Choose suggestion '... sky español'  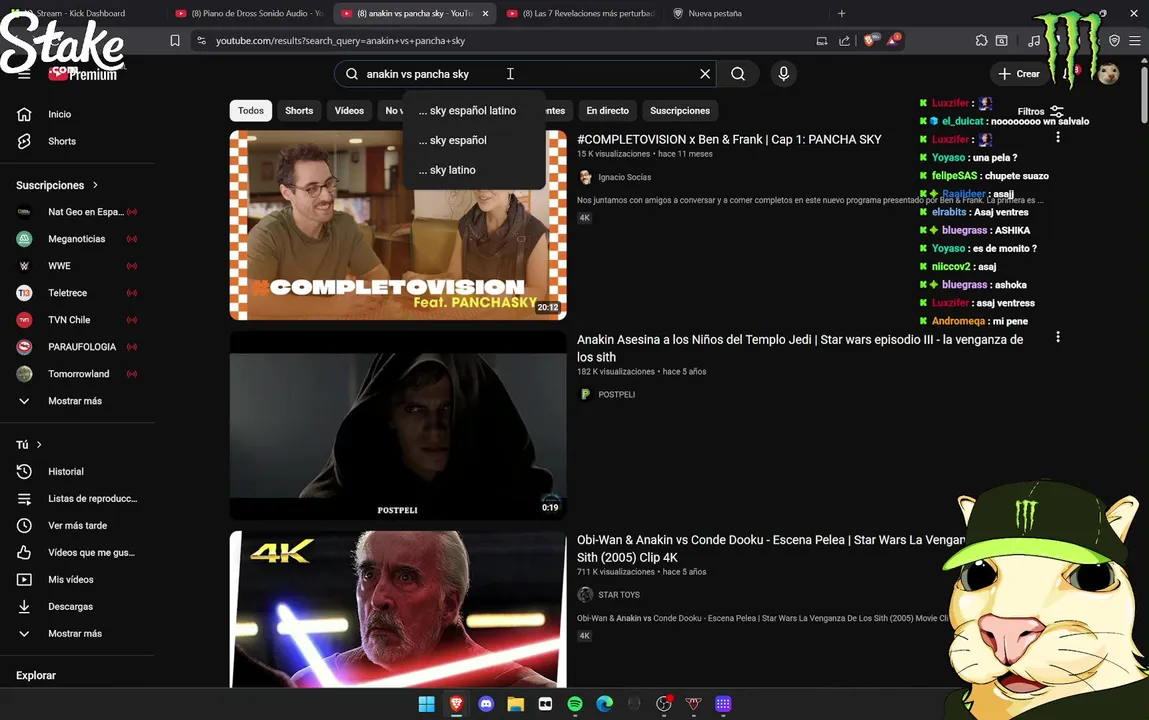pos(473,140)
